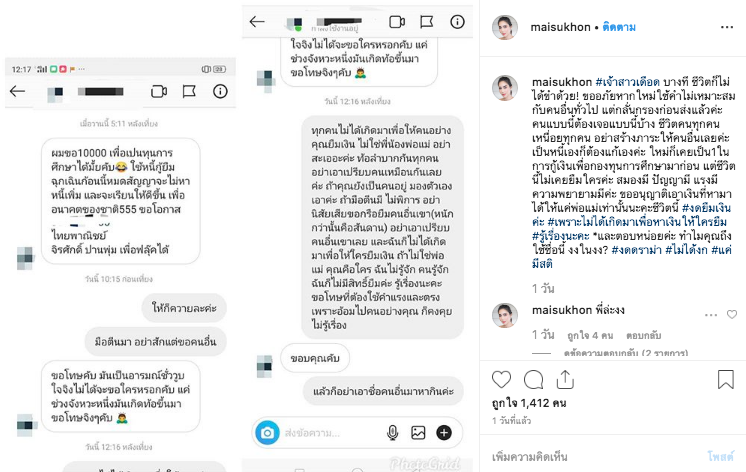Tap the image gallery icon in the message bar

point(418,433)
